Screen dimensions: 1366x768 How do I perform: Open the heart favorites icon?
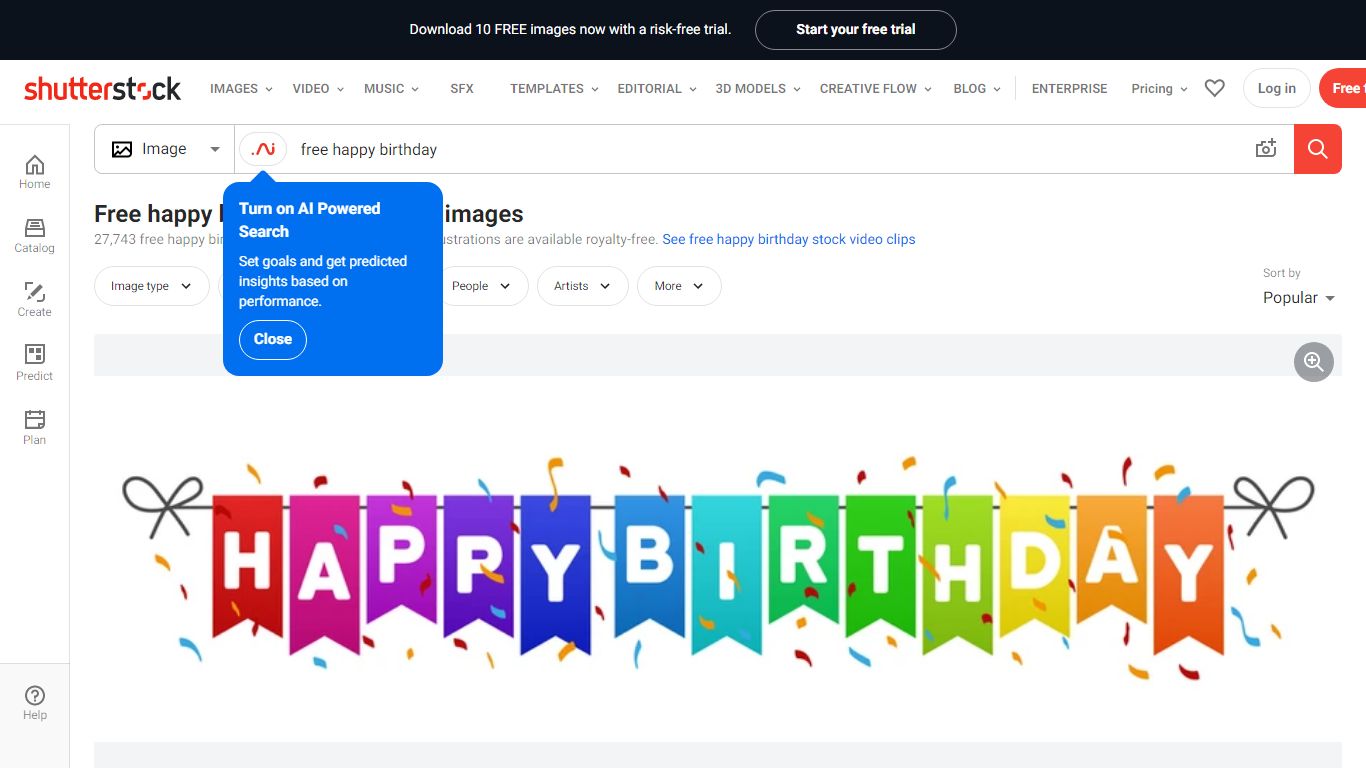coord(1214,88)
